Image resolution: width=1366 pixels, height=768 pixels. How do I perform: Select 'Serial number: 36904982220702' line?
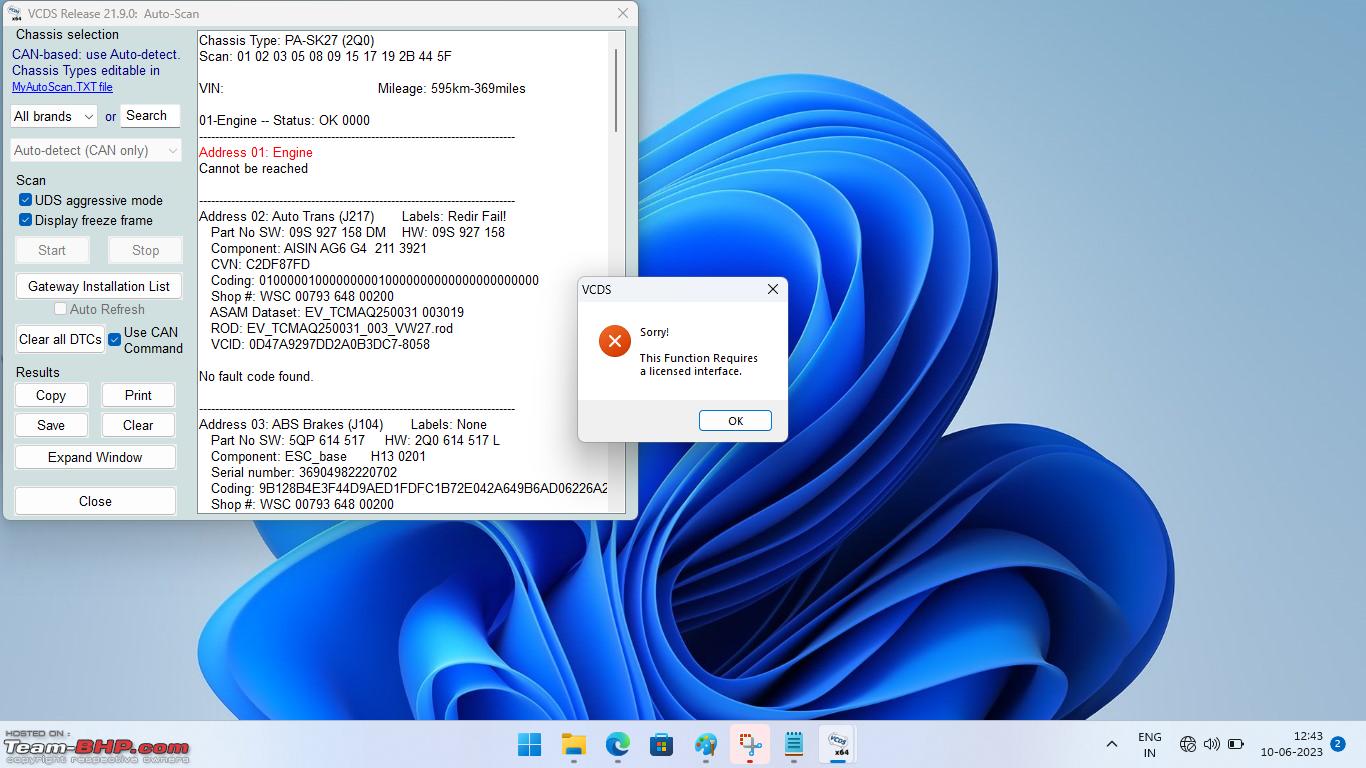click(304, 472)
